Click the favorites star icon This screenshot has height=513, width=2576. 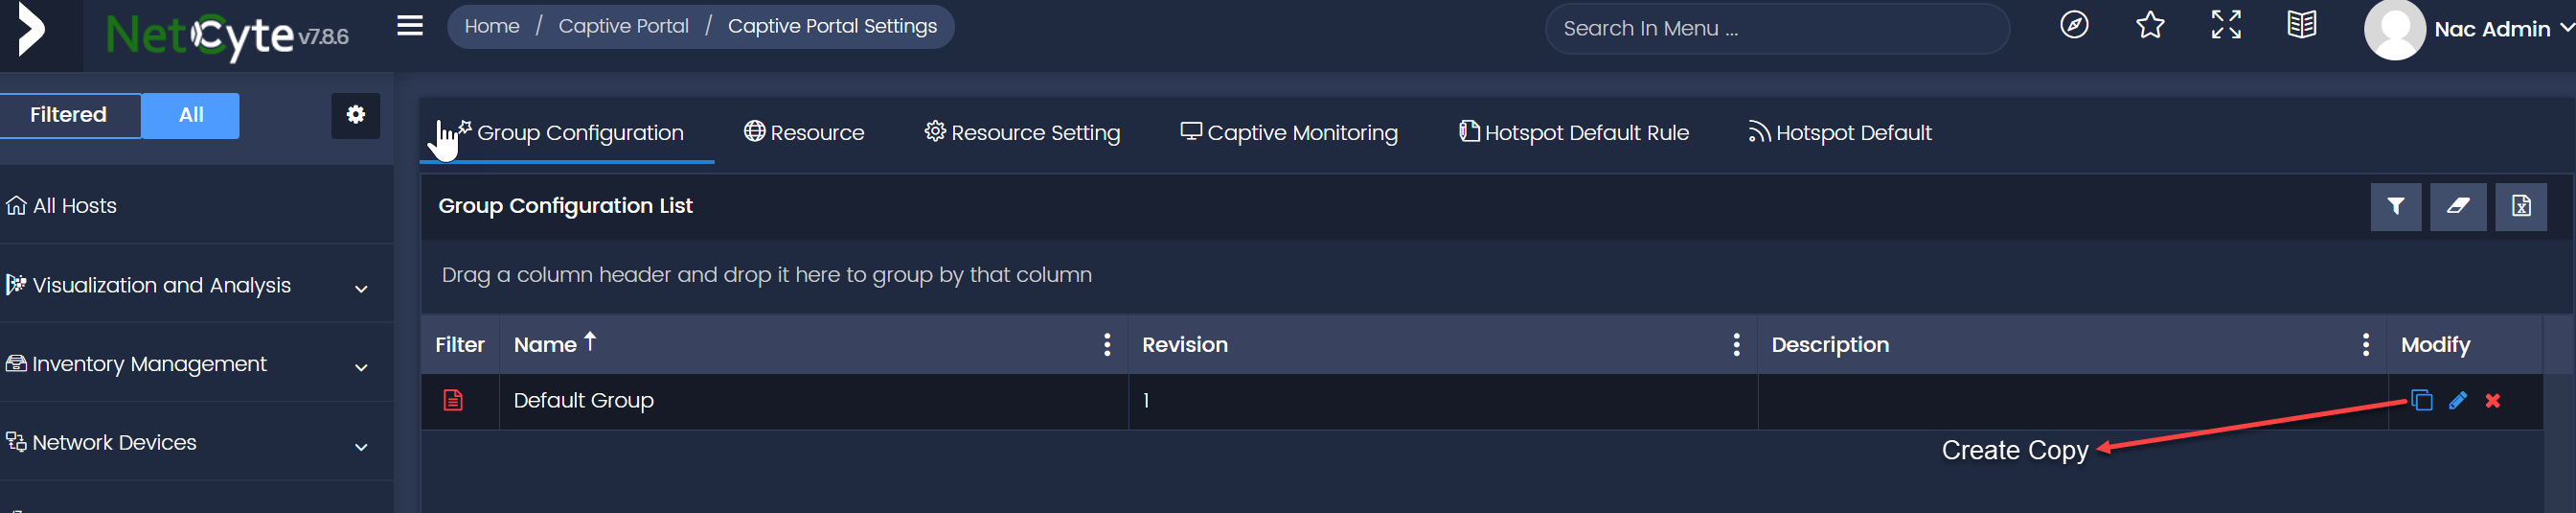(x=2149, y=25)
